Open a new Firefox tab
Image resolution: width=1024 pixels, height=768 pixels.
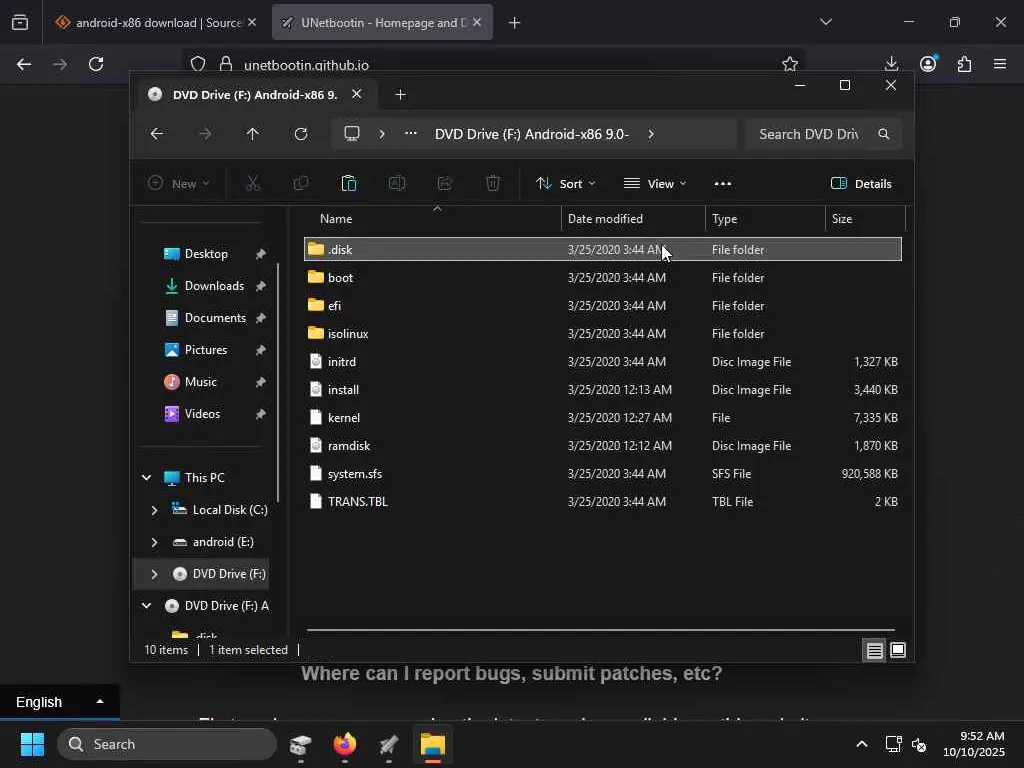coord(514,23)
